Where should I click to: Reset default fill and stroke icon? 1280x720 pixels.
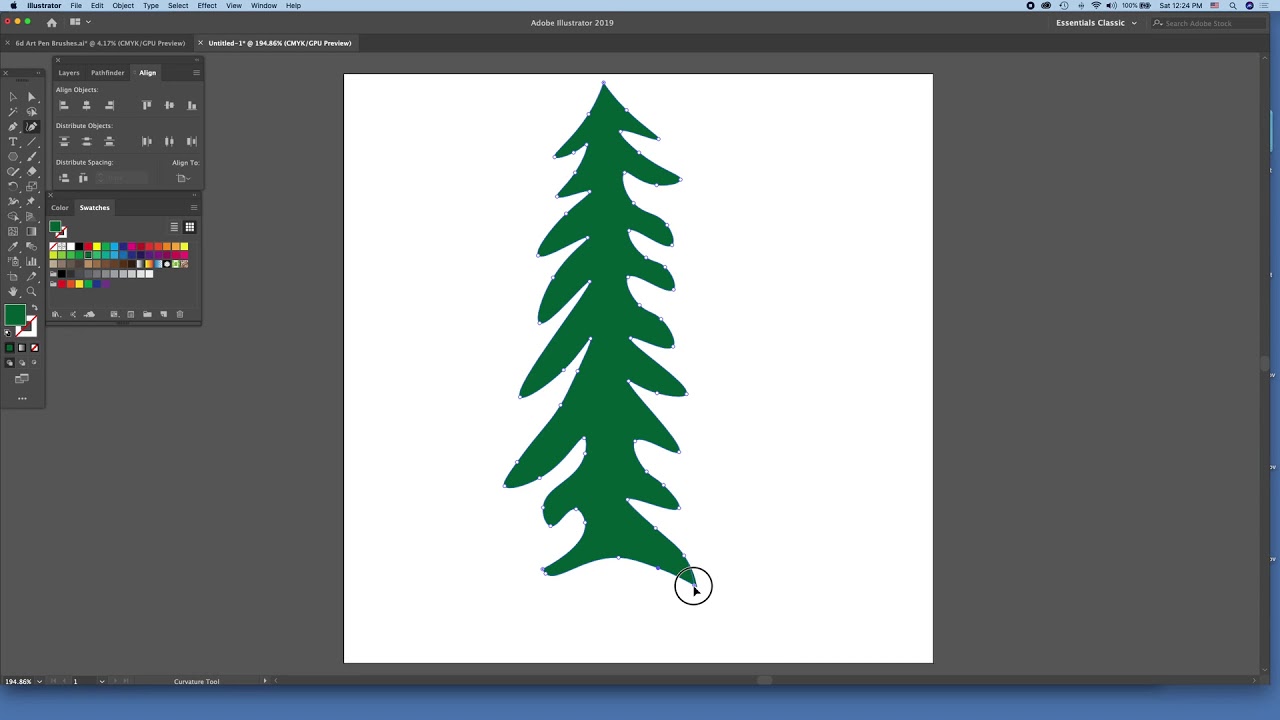pos(8,332)
